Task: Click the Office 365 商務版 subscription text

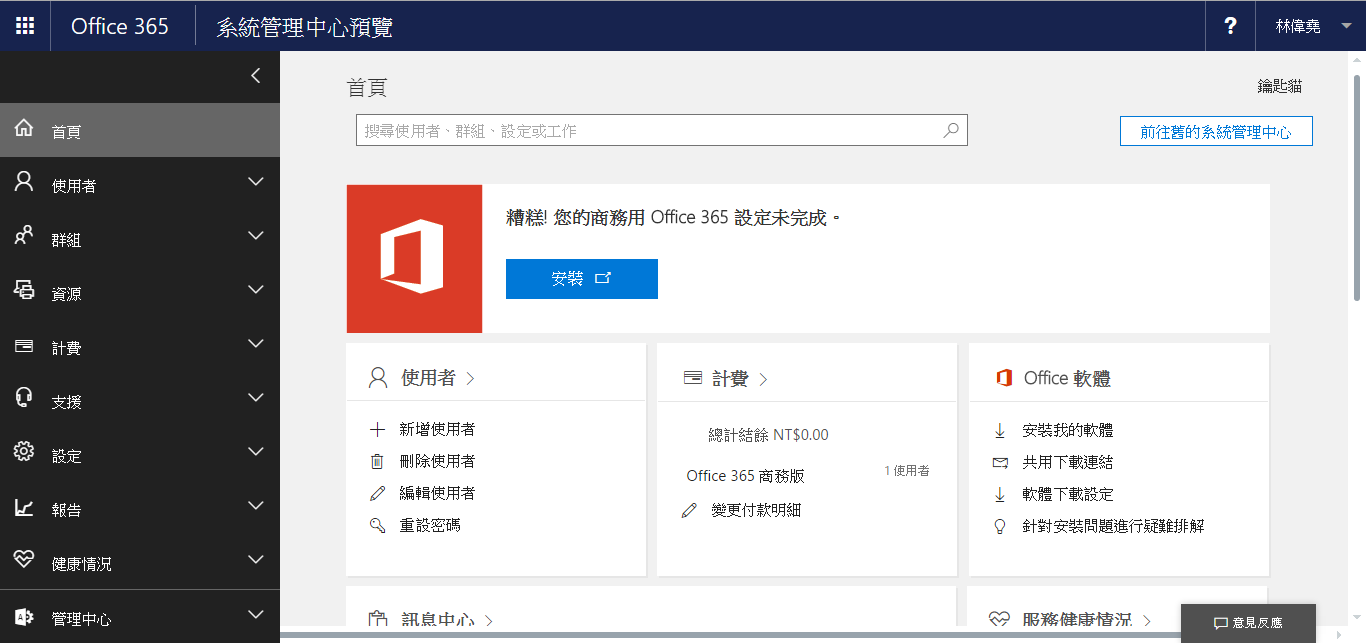Action: coord(745,476)
